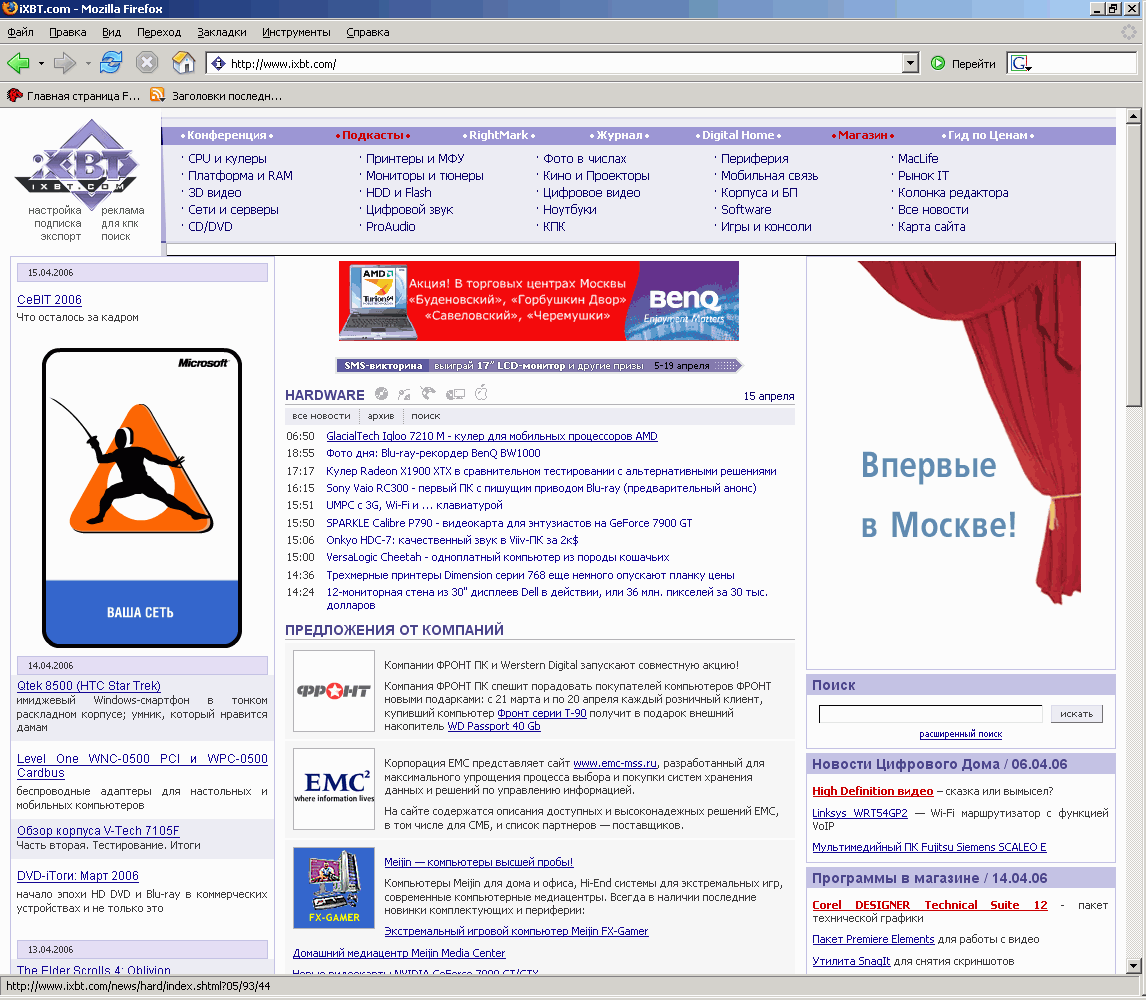Open the Подкасты nav tab
The width and height of the screenshot is (1146, 1000).
click(x=373, y=135)
